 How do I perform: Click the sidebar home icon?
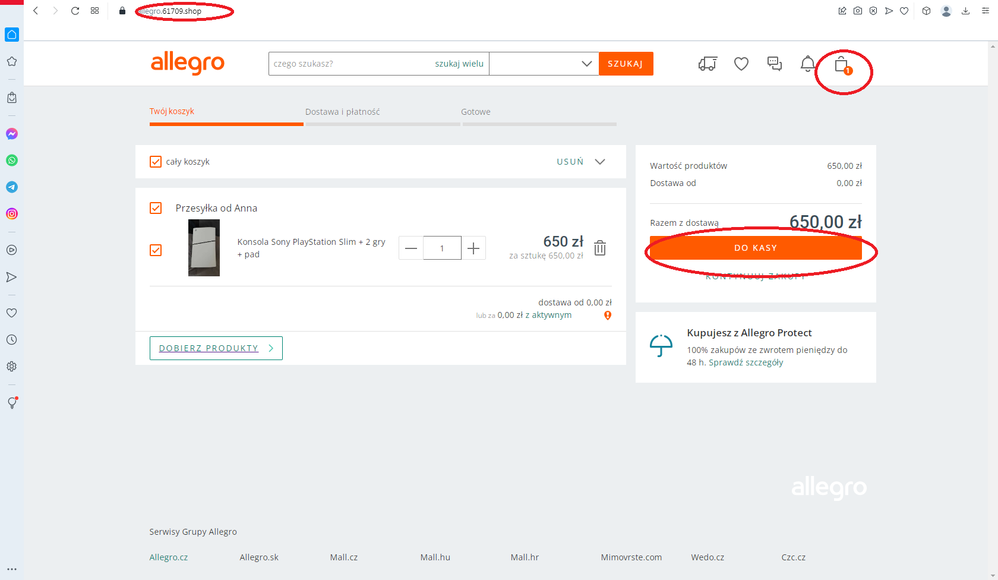pos(11,34)
